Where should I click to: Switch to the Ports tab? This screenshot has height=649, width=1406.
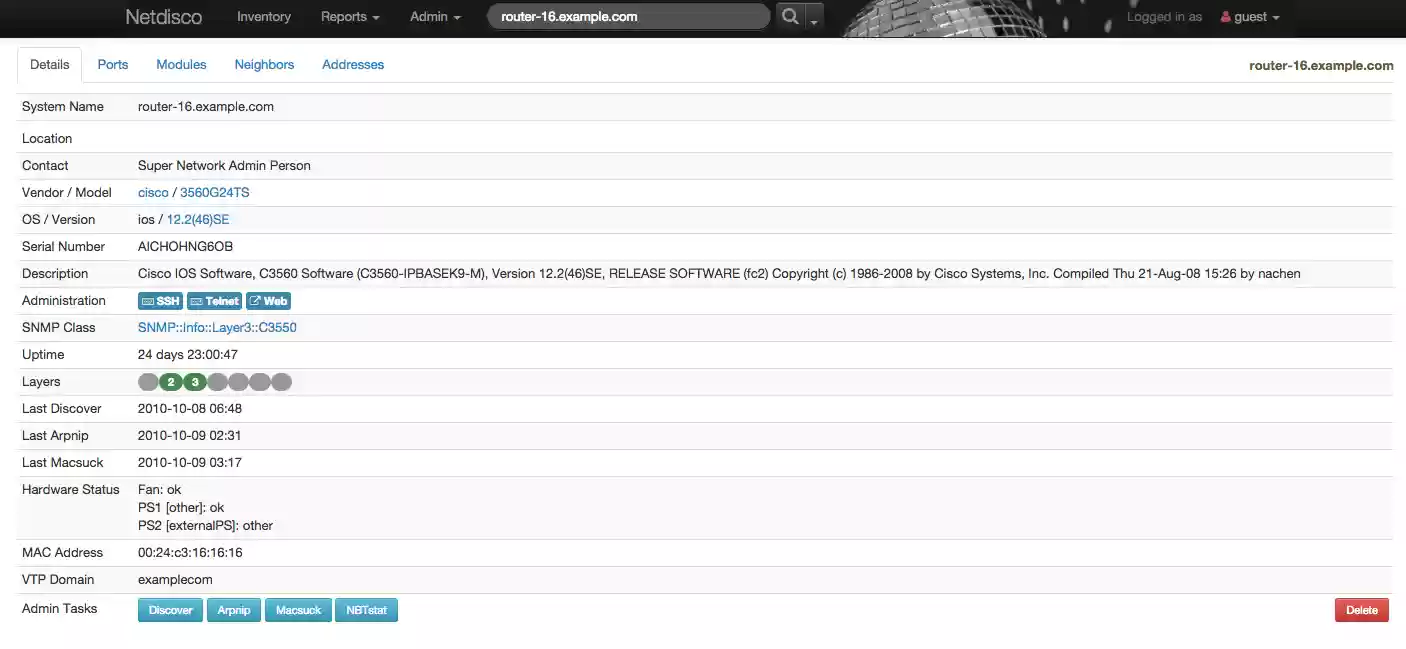[x=112, y=64]
